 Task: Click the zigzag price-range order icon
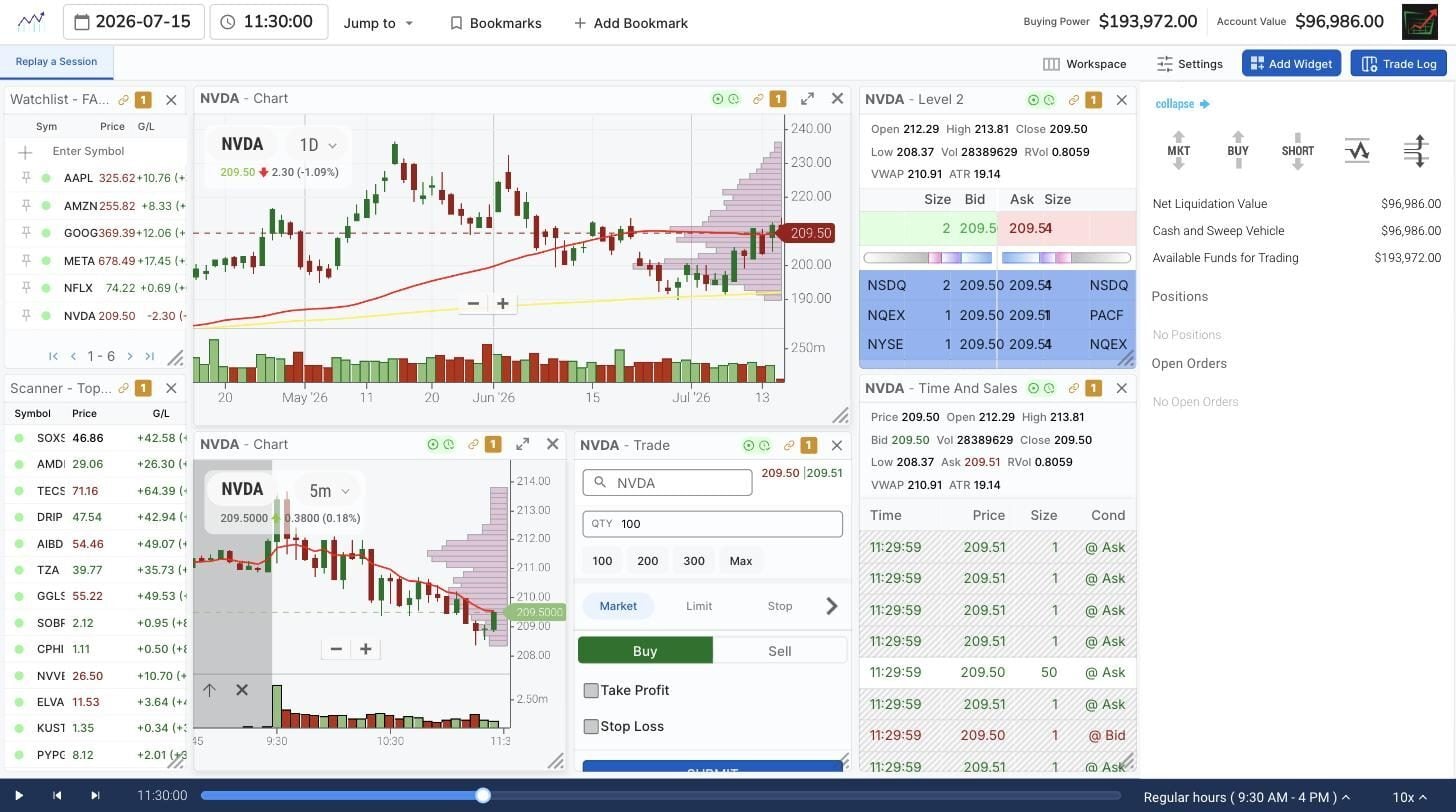point(1357,151)
